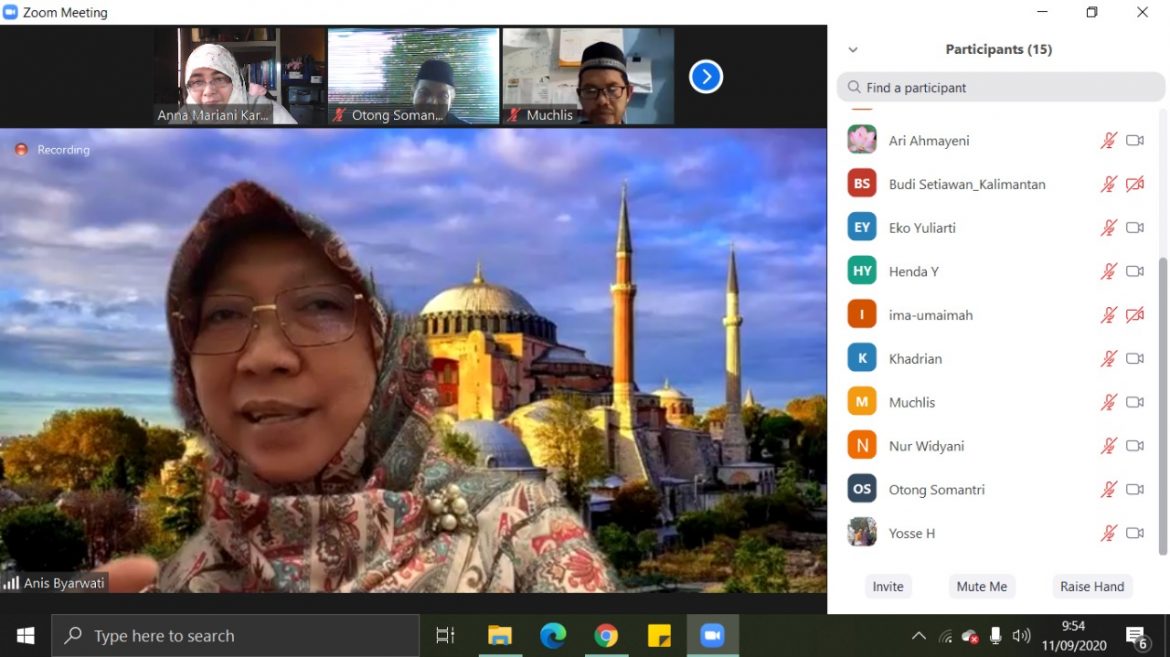This screenshot has height=657, width=1170.
Task: Click the Raise Hand button
Action: pyautogui.click(x=1091, y=586)
